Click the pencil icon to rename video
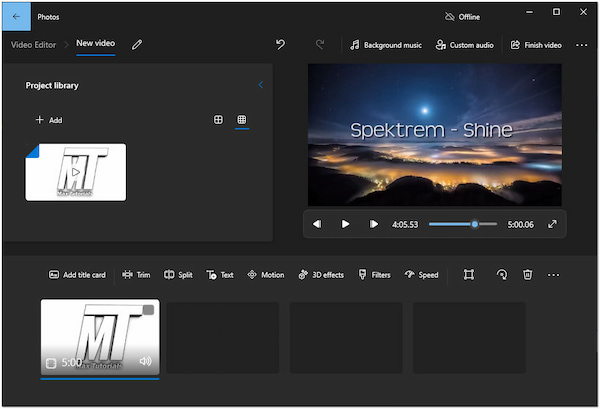This screenshot has height=409, width=600. tap(137, 45)
